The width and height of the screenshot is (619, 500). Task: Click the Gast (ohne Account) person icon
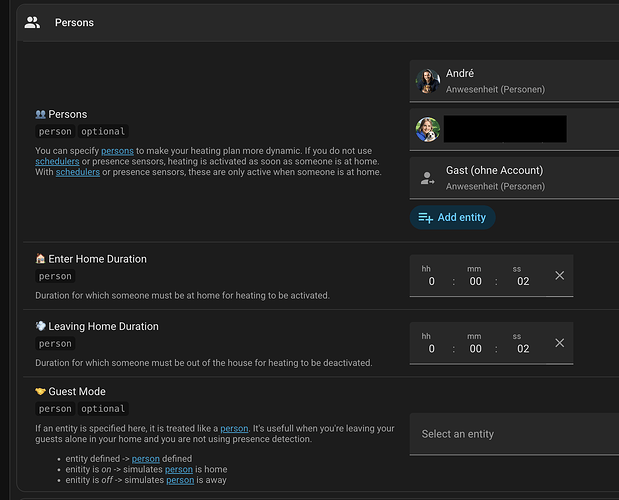427,178
